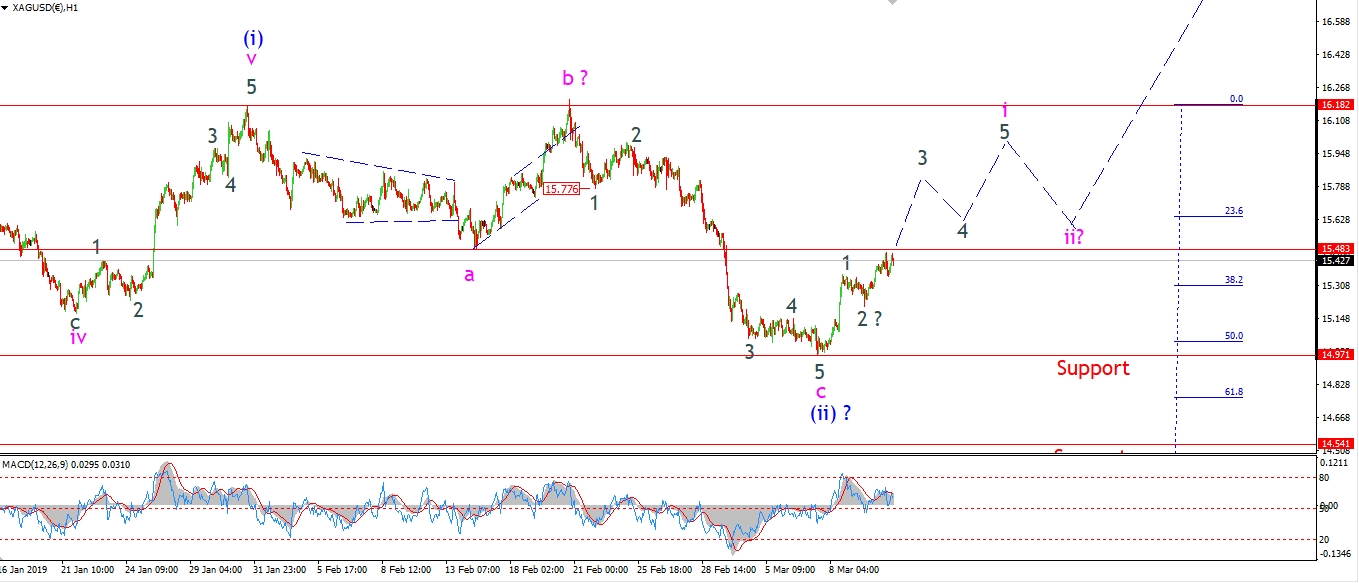This screenshot has height=583, width=1359.
Task: Click the blue '(i)' wave label at top
Action: [x=253, y=38]
